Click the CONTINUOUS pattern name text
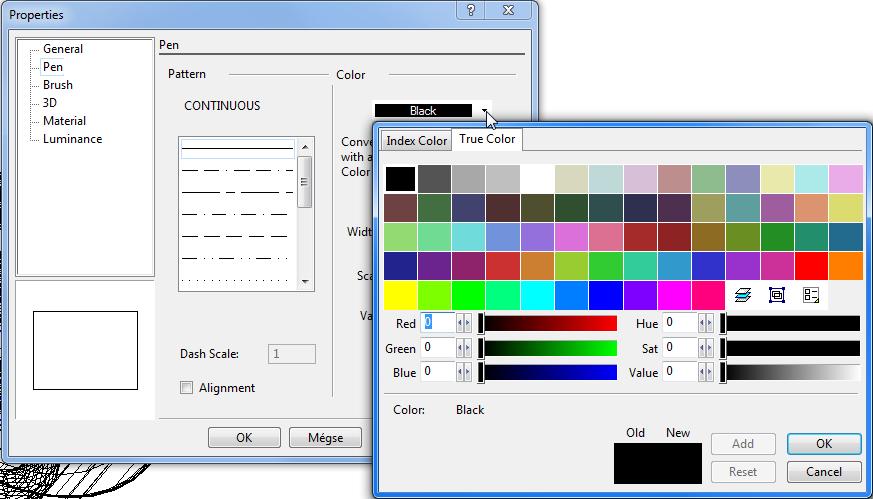Image resolution: width=873 pixels, height=499 pixels. click(x=222, y=106)
